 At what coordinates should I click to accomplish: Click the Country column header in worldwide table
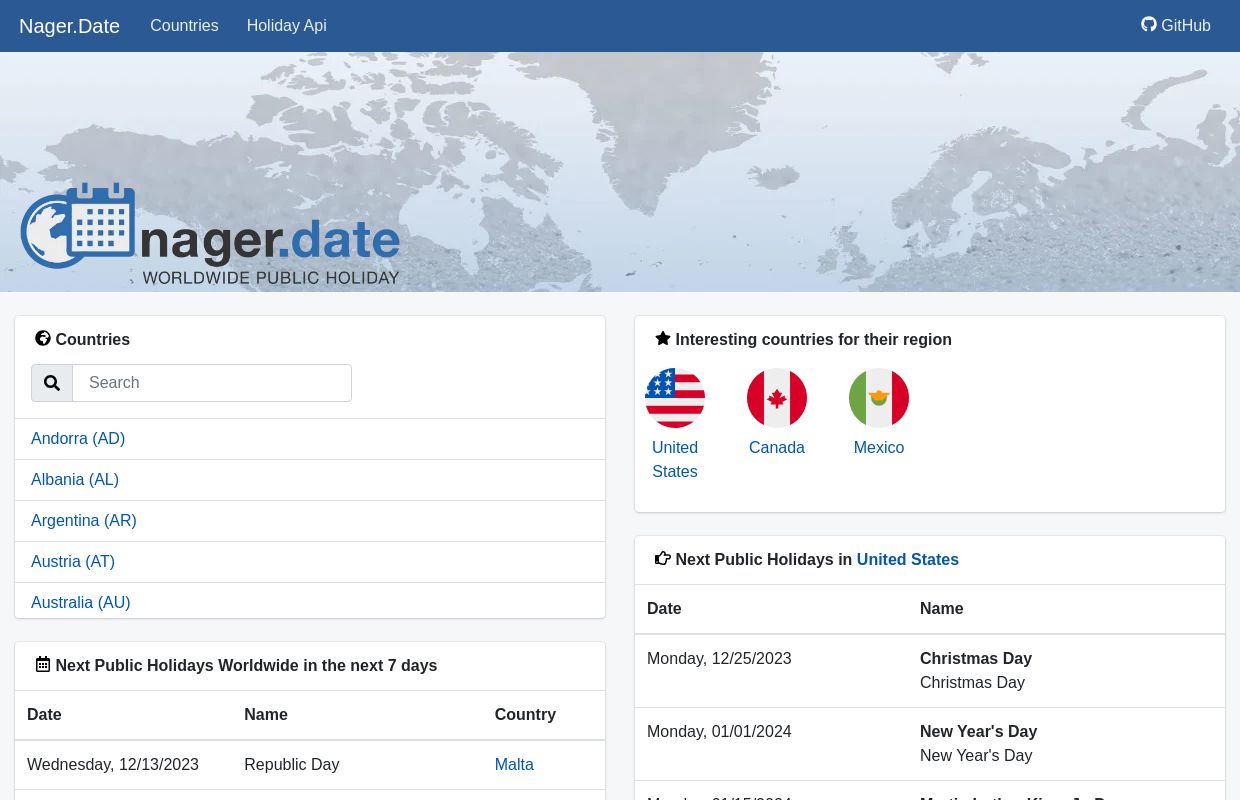[525, 715]
